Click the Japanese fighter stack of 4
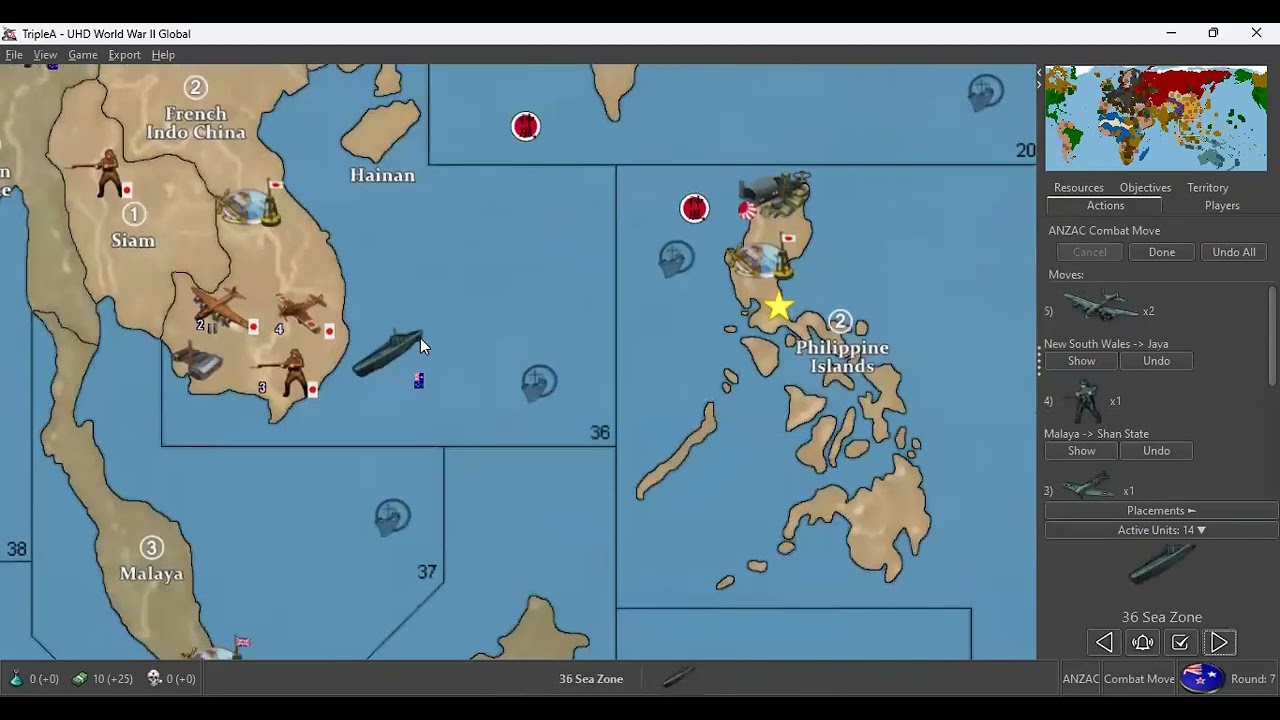Image resolution: width=1280 pixels, height=720 pixels. pos(303,312)
